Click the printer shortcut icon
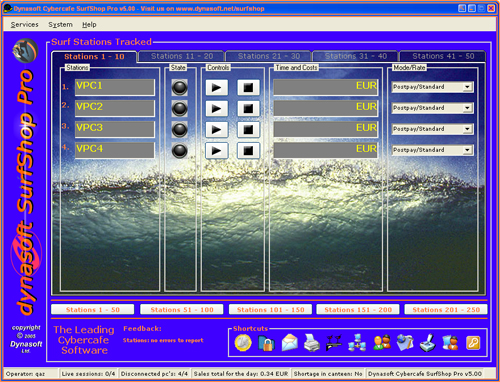Image resolution: width=500 pixels, height=382 pixels. click(x=312, y=343)
